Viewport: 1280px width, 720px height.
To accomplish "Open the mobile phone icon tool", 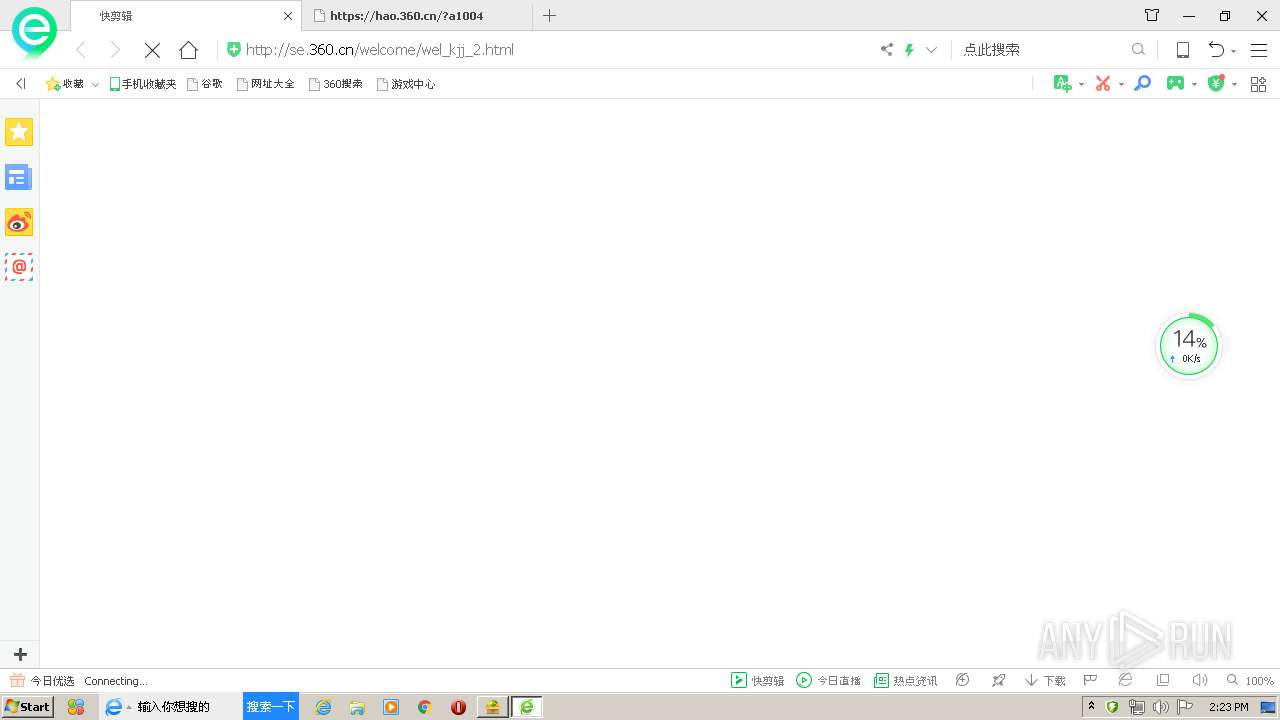I will point(1182,50).
